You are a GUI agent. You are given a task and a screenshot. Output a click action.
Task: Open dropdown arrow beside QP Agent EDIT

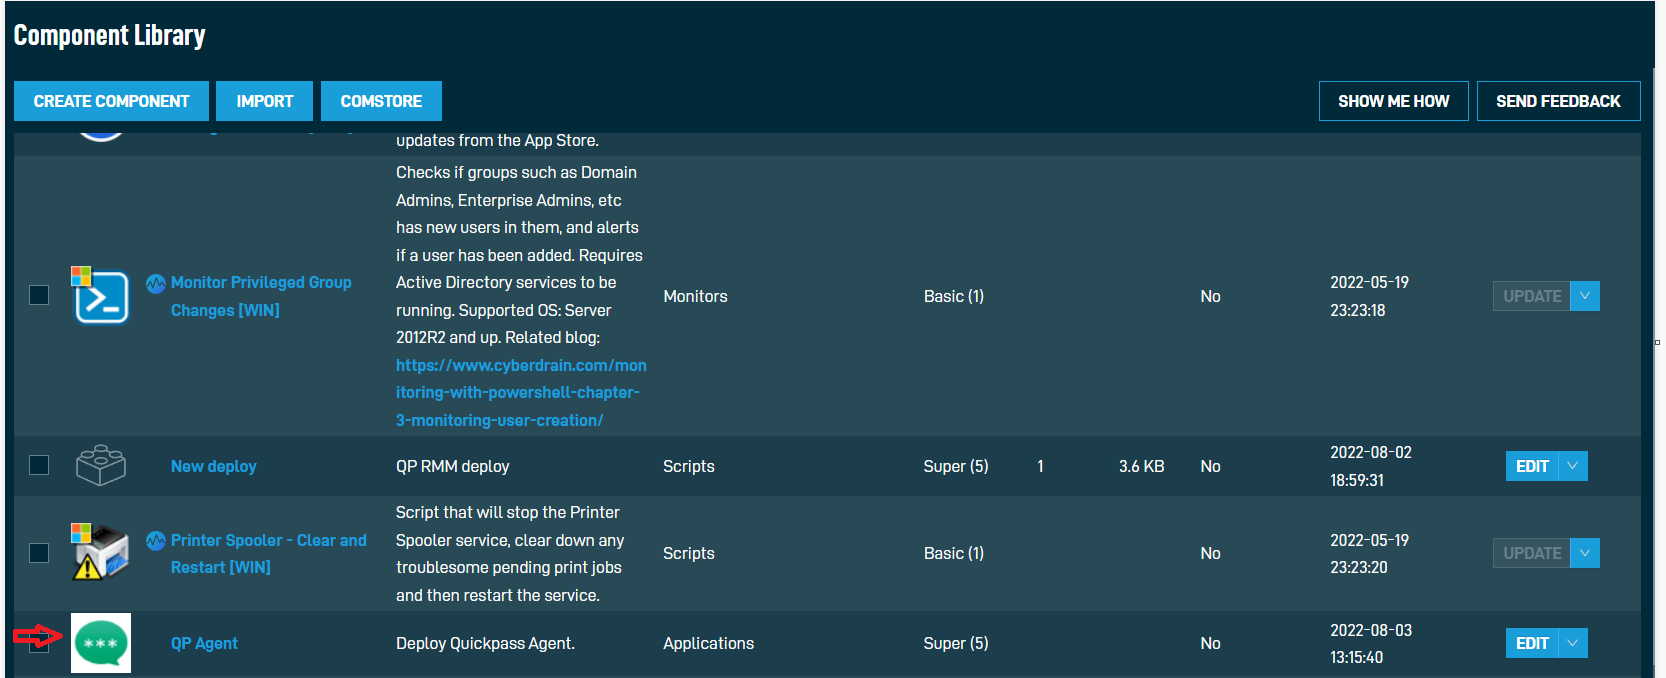pyautogui.click(x=1573, y=643)
